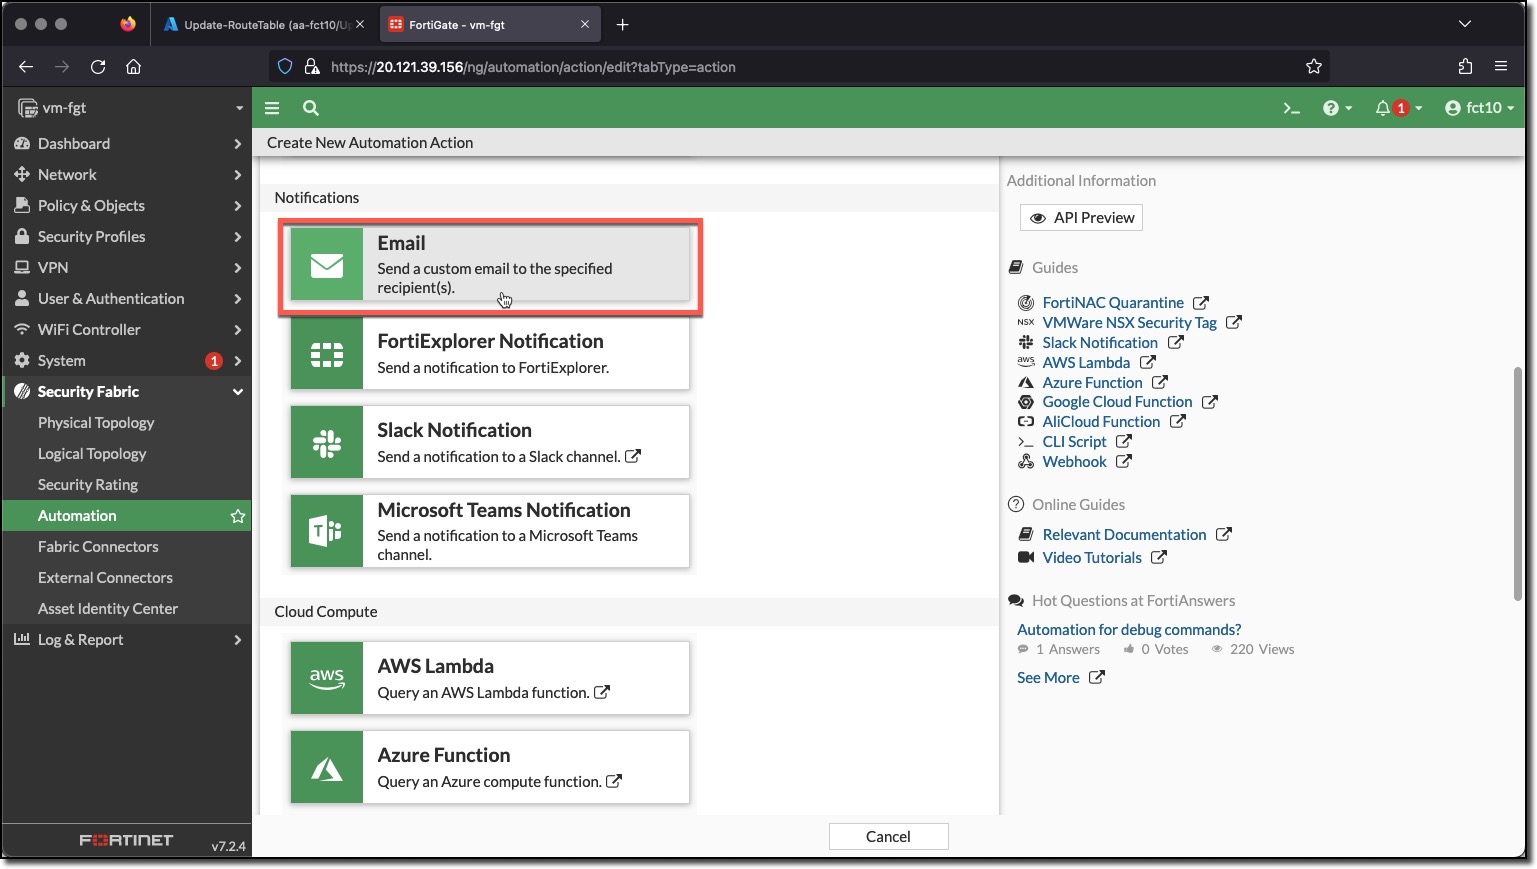The image size is (1537, 869).
Task: Click See More FortiAnswers link
Action: (1048, 678)
